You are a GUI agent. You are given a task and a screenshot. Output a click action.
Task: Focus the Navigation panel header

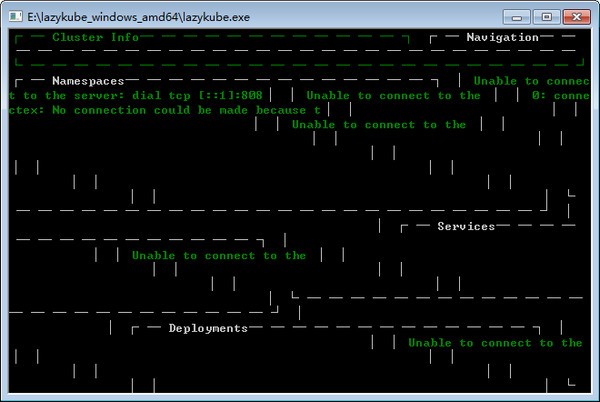[502, 37]
